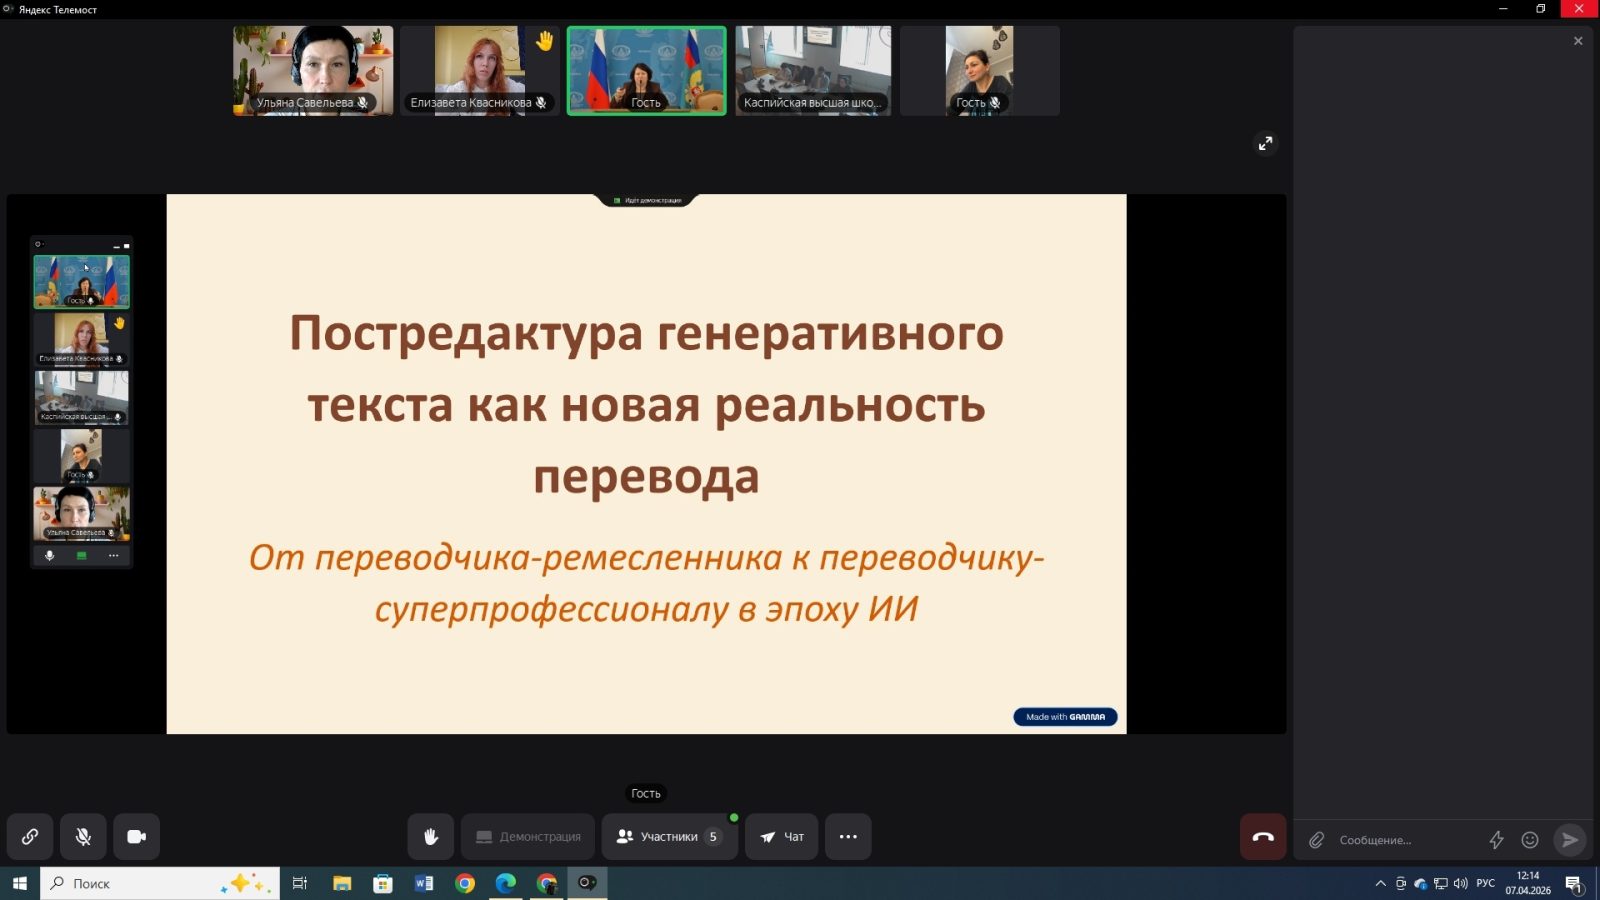
Task: Open the three-dot more options menu
Action: (848, 837)
